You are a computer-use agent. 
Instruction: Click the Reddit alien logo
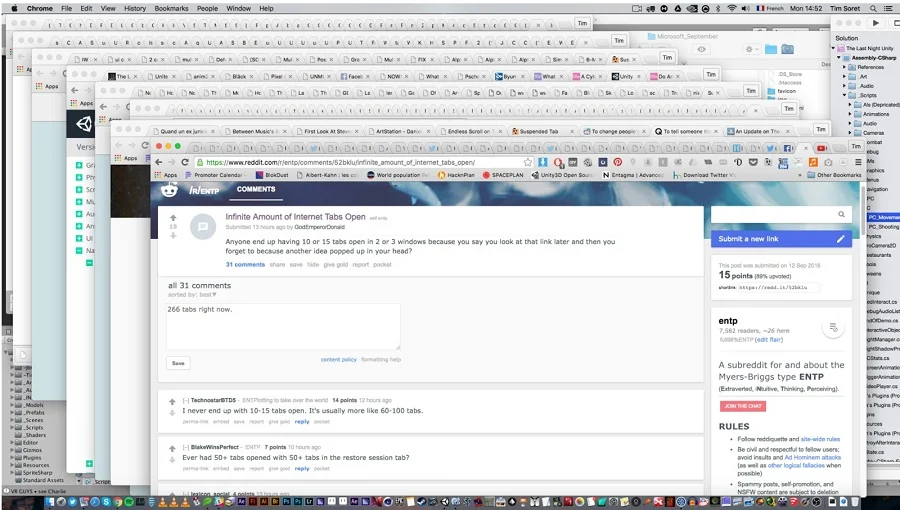(x=166, y=188)
